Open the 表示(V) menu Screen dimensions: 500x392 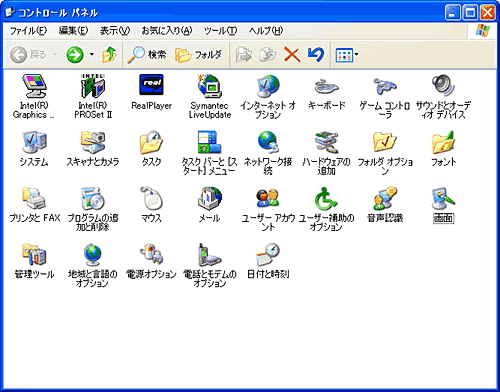coord(115,31)
